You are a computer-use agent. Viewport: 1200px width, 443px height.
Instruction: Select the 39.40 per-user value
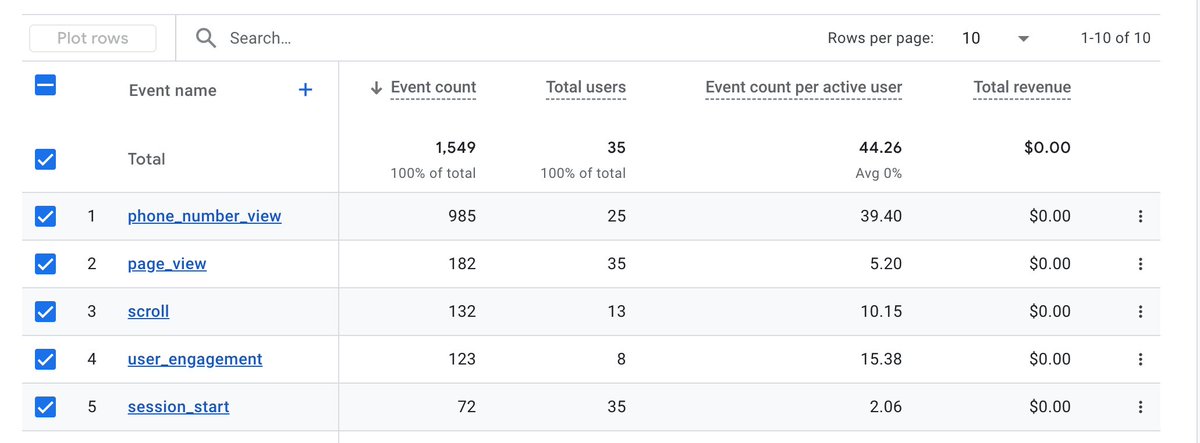[x=880, y=216]
